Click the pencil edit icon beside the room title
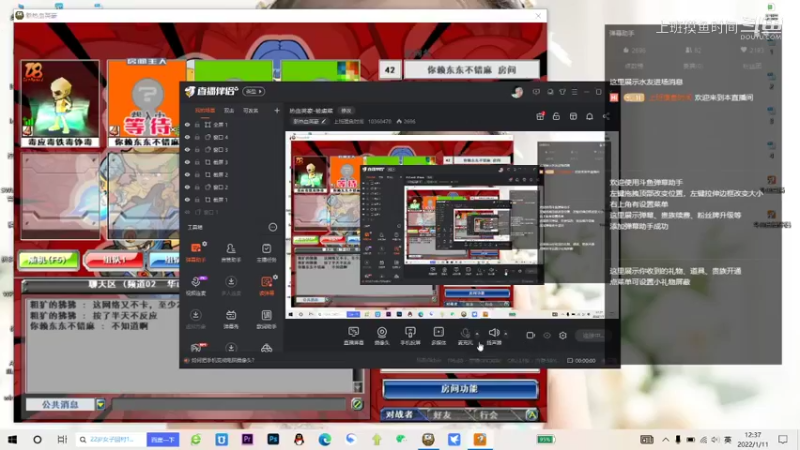This screenshot has height=450, width=800. click(x=323, y=121)
